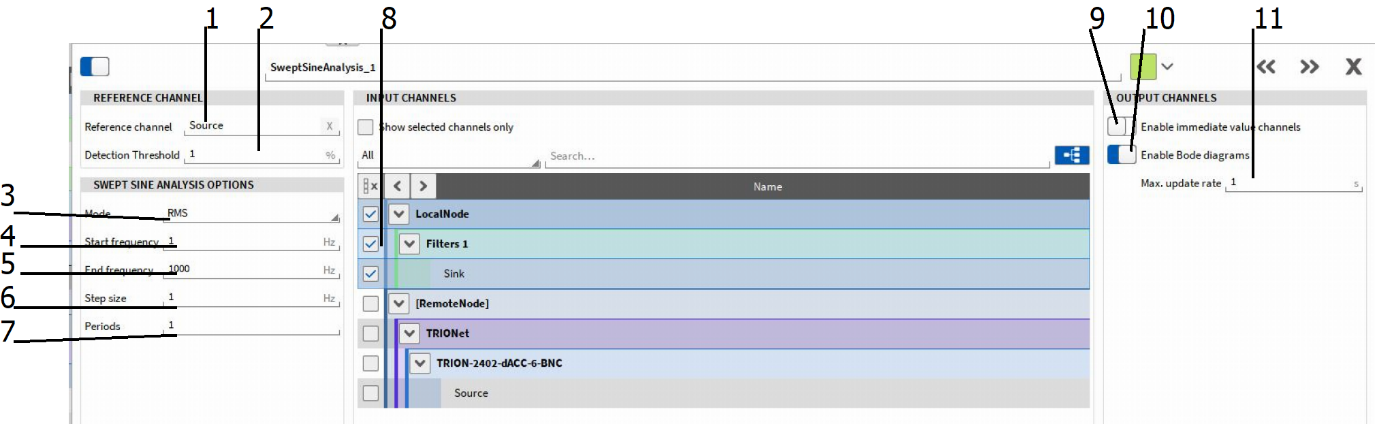1377x426 pixels.
Task: Click the deselect-all icon in table header
Action: click(370, 186)
